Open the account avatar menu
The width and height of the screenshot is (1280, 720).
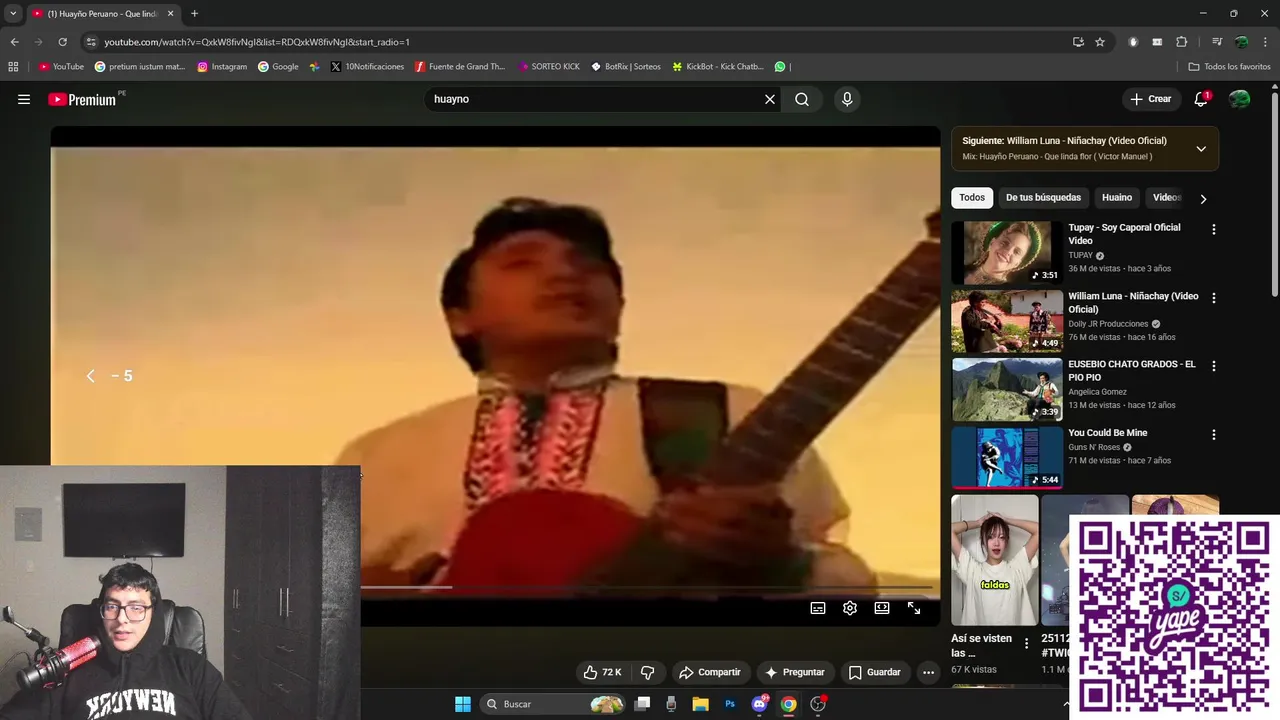[x=1239, y=99]
